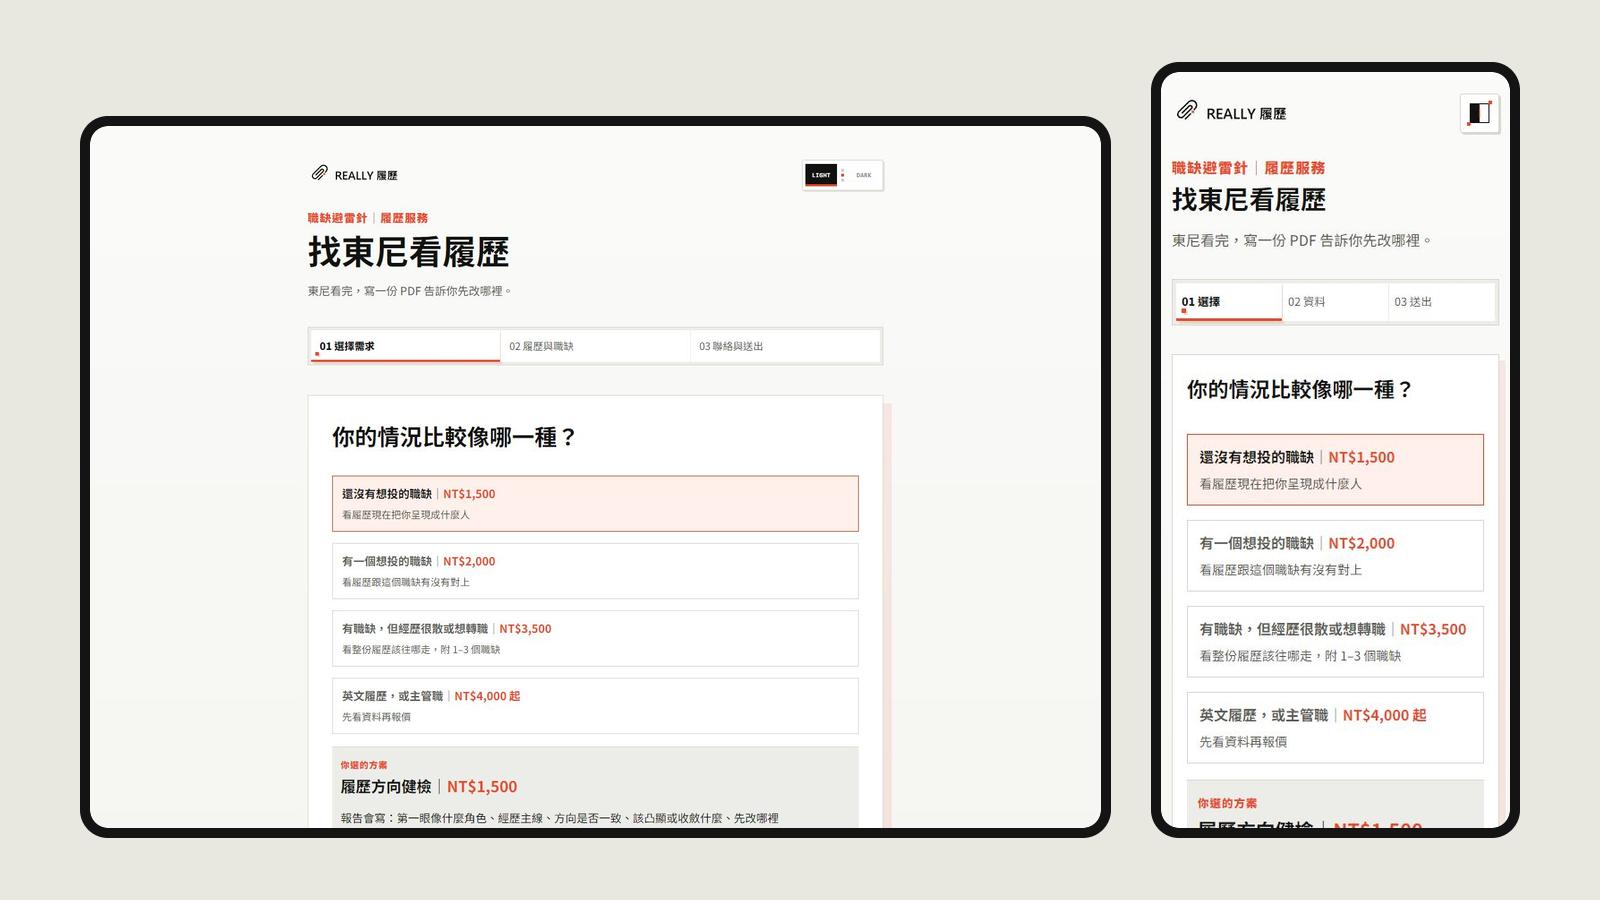Go to the 02 履歷與職缺 step tab
The height and width of the screenshot is (900, 1600).
point(595,346)
